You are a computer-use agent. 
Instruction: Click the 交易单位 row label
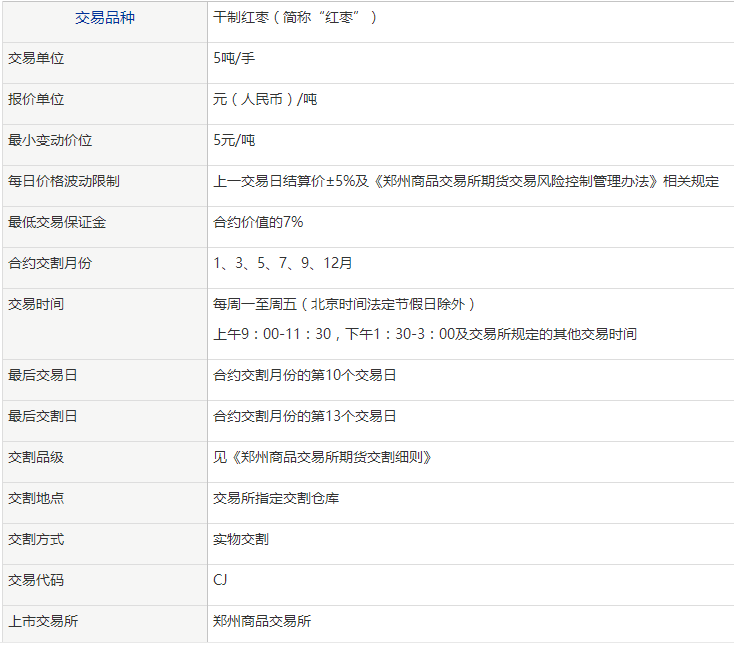point(36,58)
